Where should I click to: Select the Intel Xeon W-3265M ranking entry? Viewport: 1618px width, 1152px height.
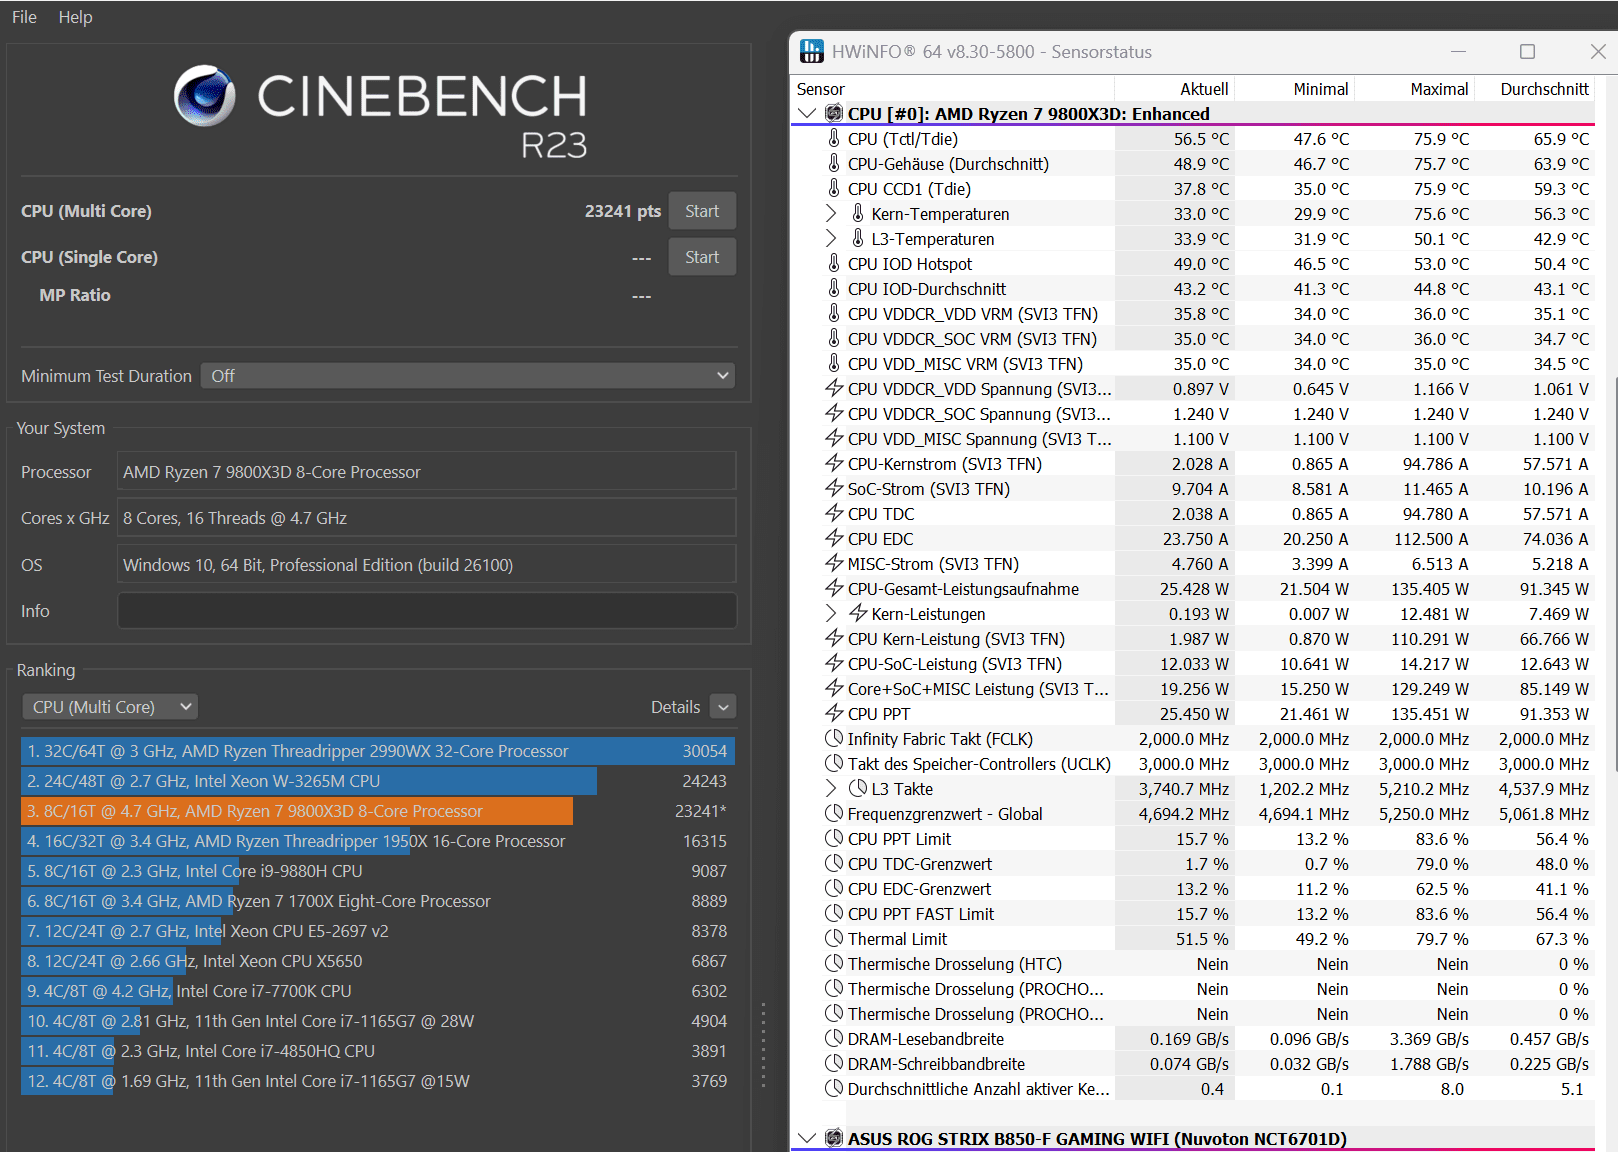click(x=378, y=781)
